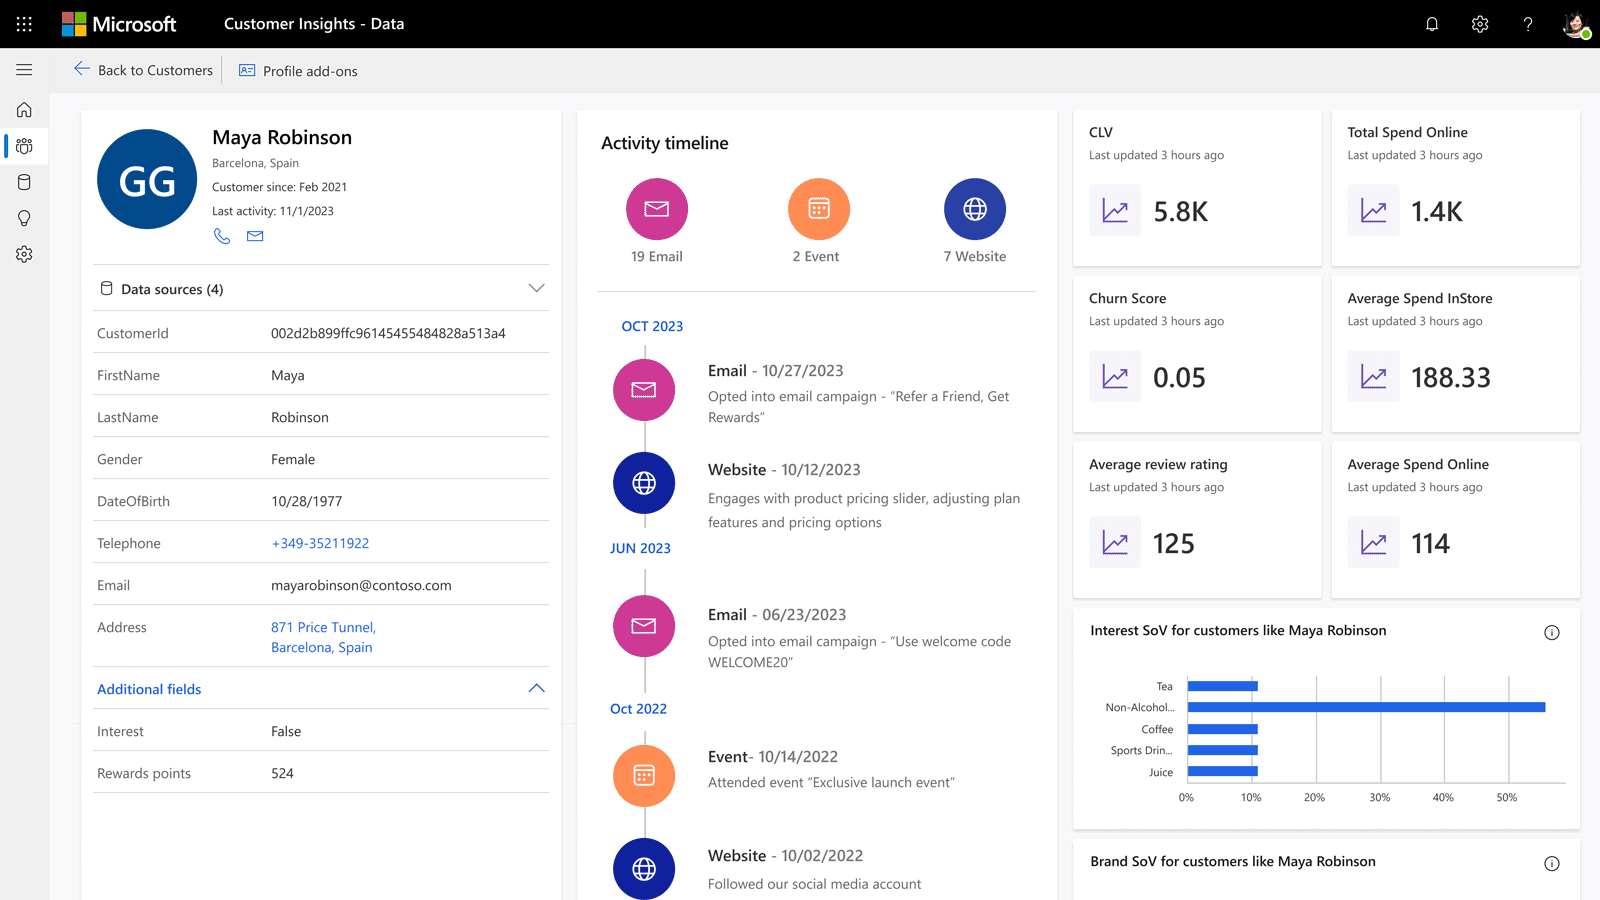
Task: Collapse the Additional fields section
Action: (x=537, y=688)
